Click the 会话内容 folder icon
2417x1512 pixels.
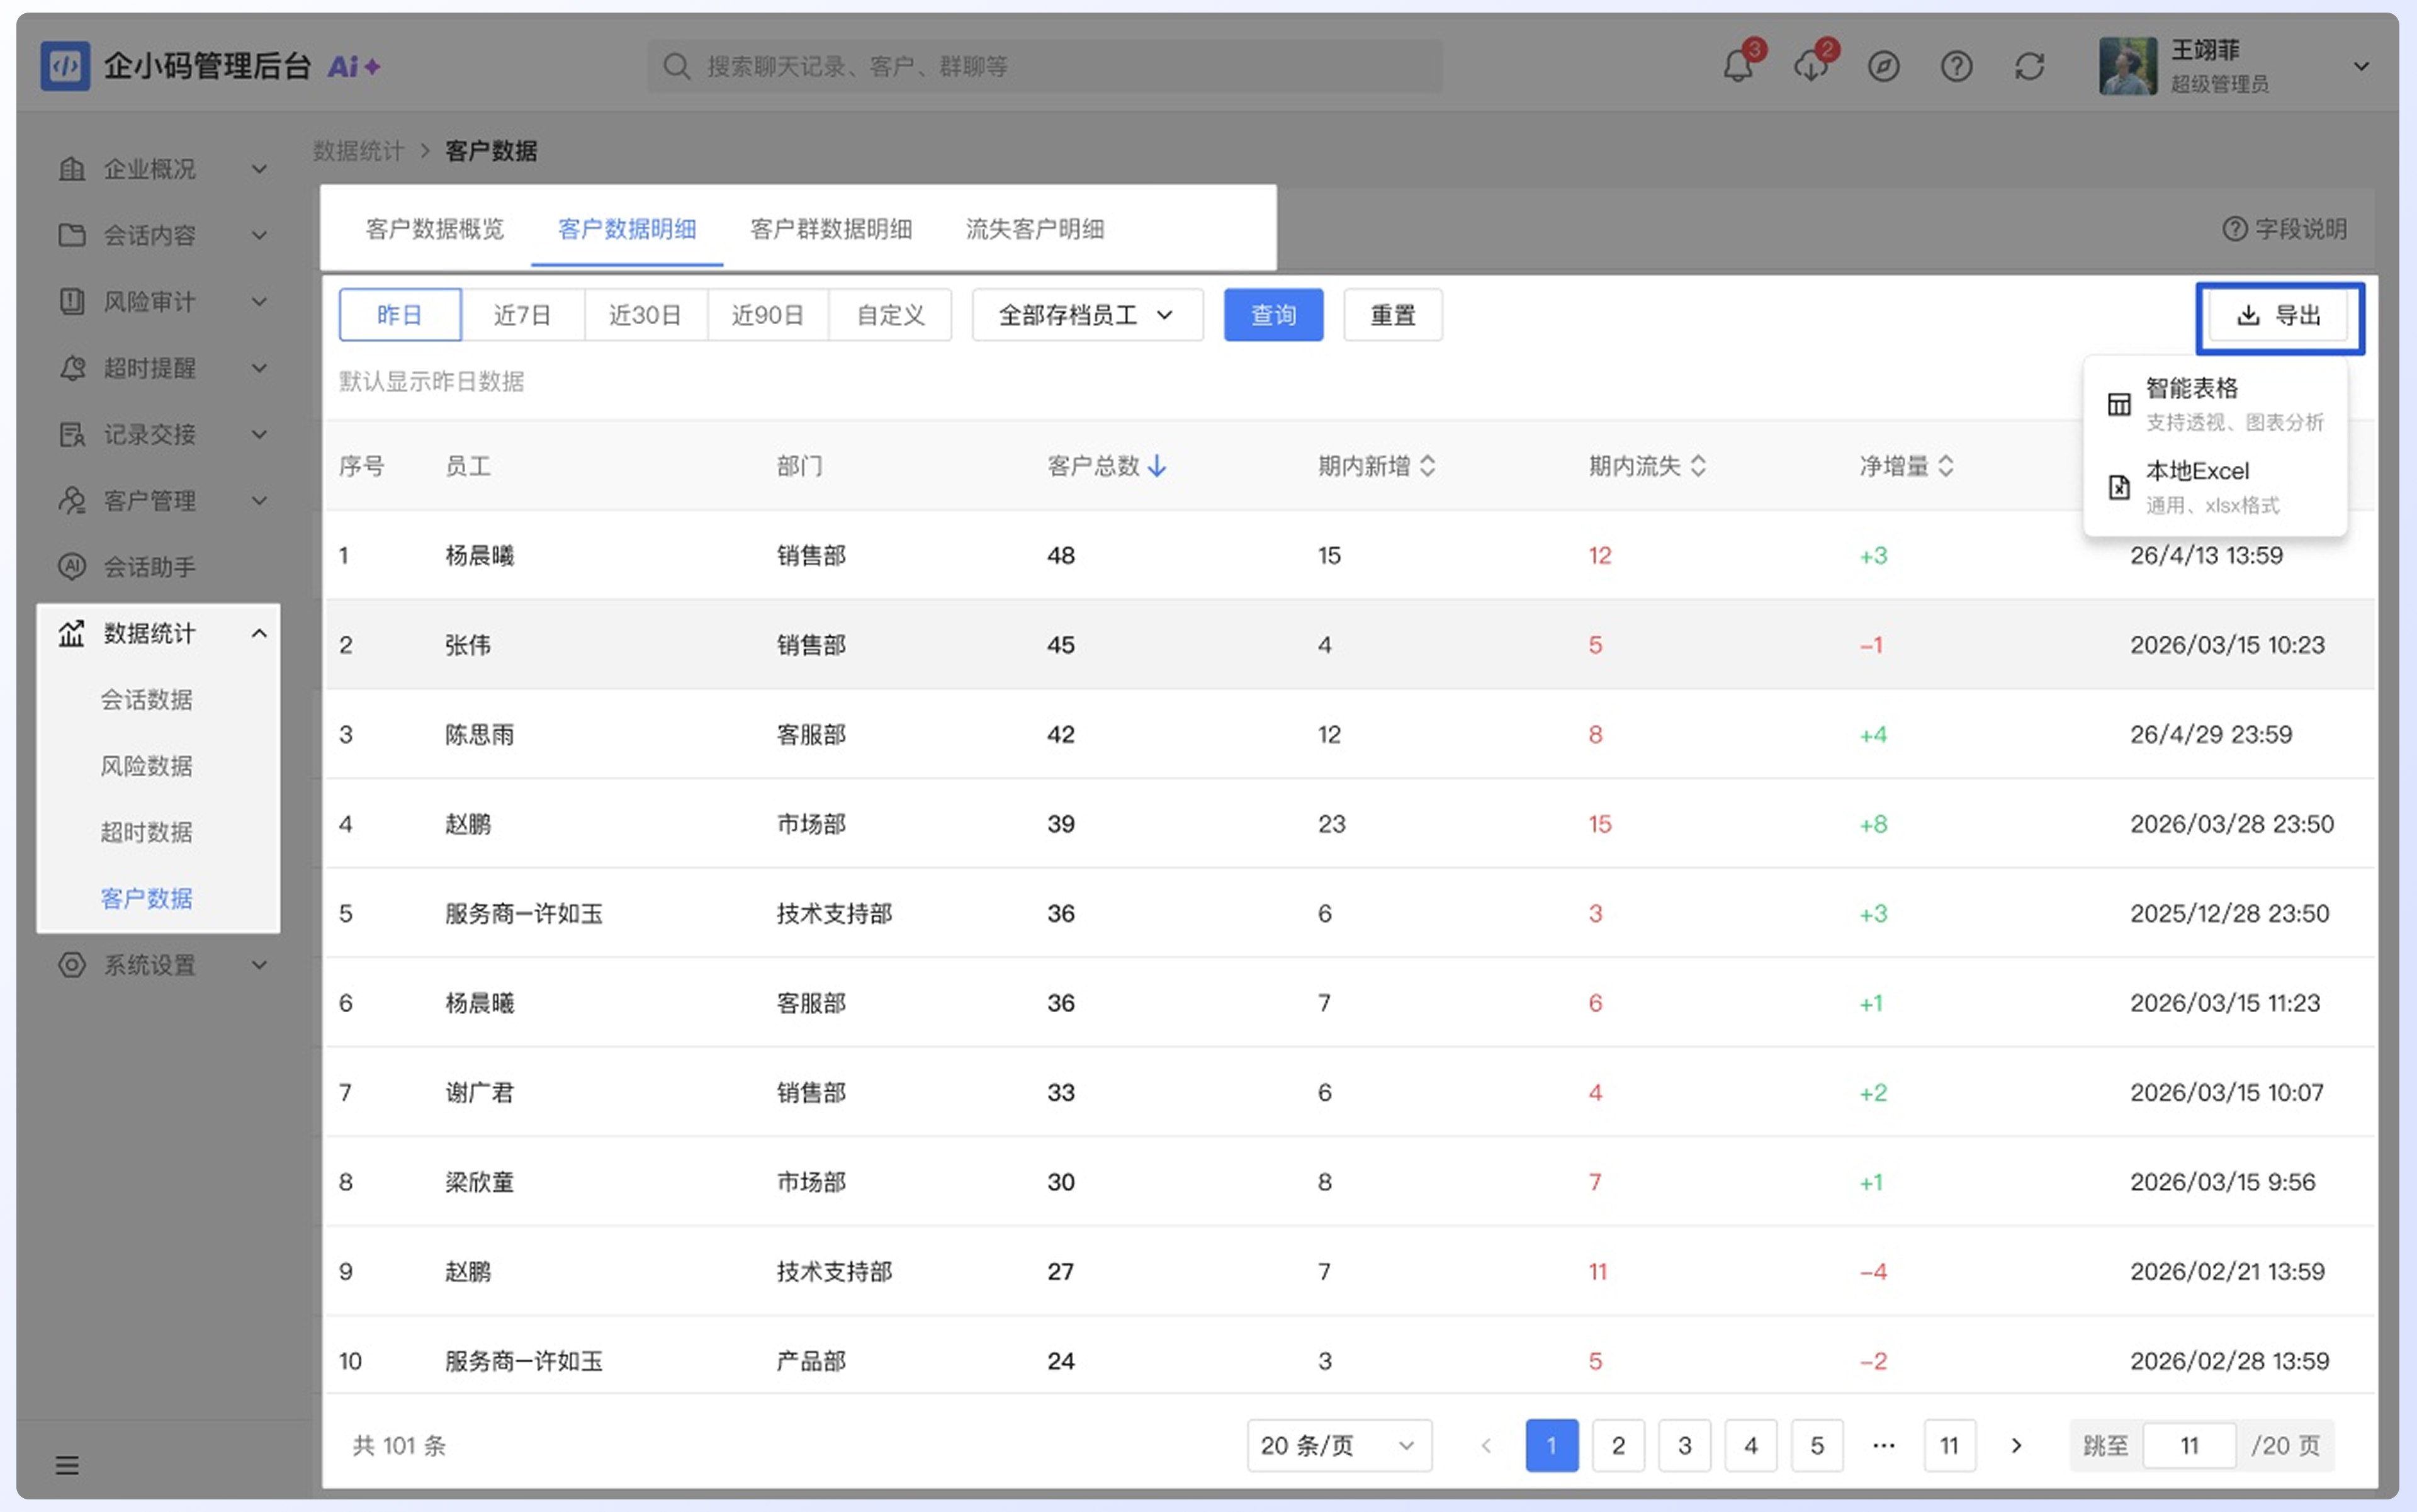(x=72, y=235)
